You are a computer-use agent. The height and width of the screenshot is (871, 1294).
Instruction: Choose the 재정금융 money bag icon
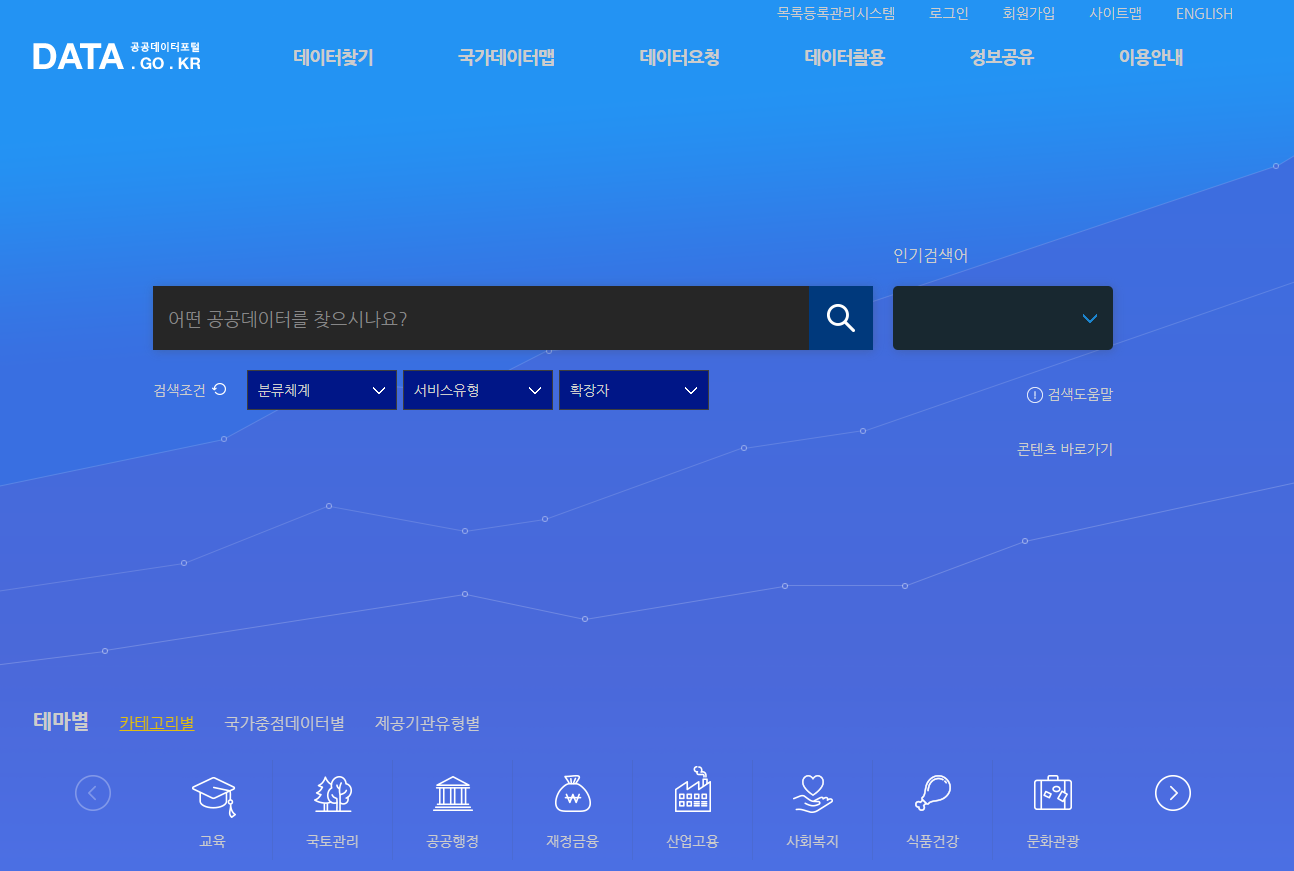click(x=573, y=794)
